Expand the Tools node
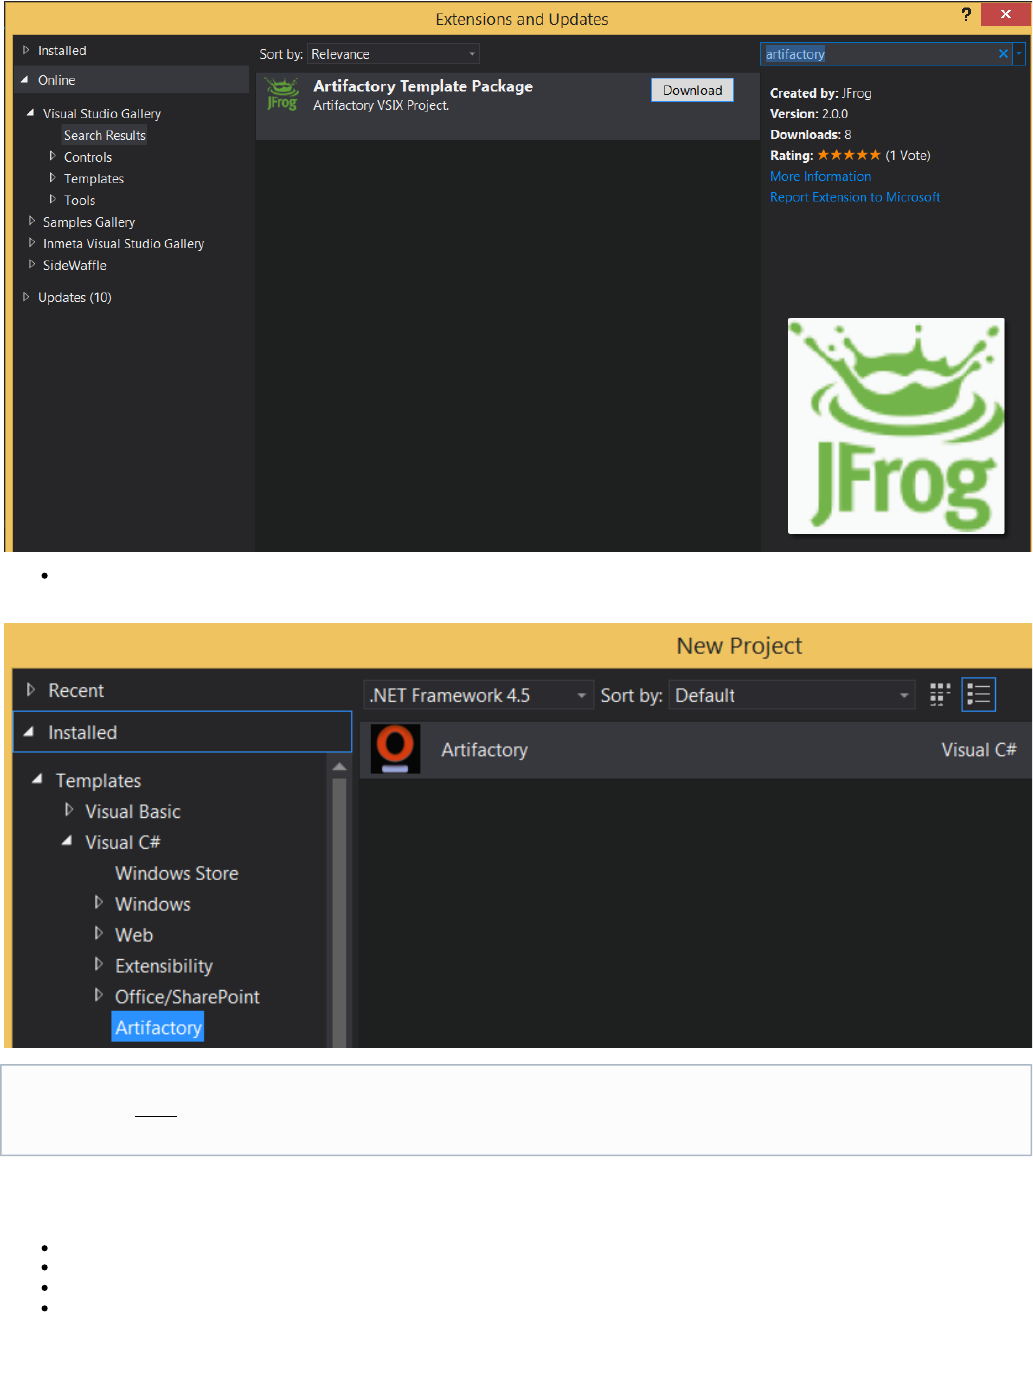 point(52,200)
